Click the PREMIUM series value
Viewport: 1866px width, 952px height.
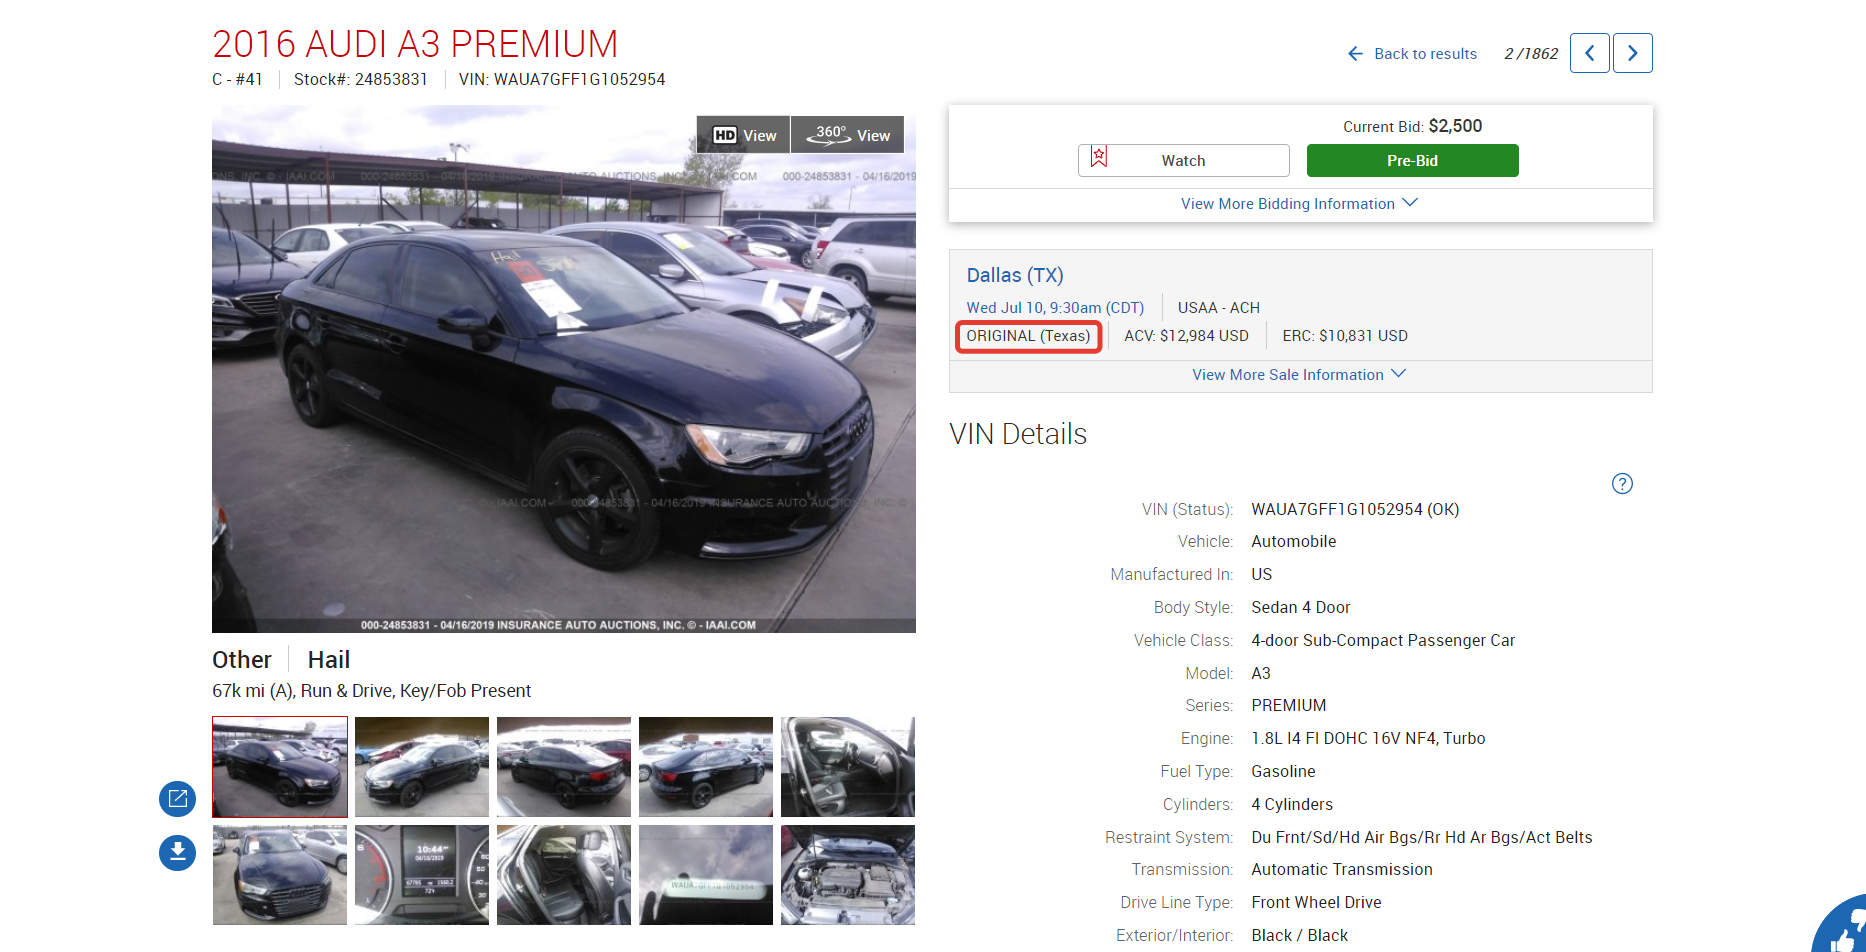[1288, 705]
